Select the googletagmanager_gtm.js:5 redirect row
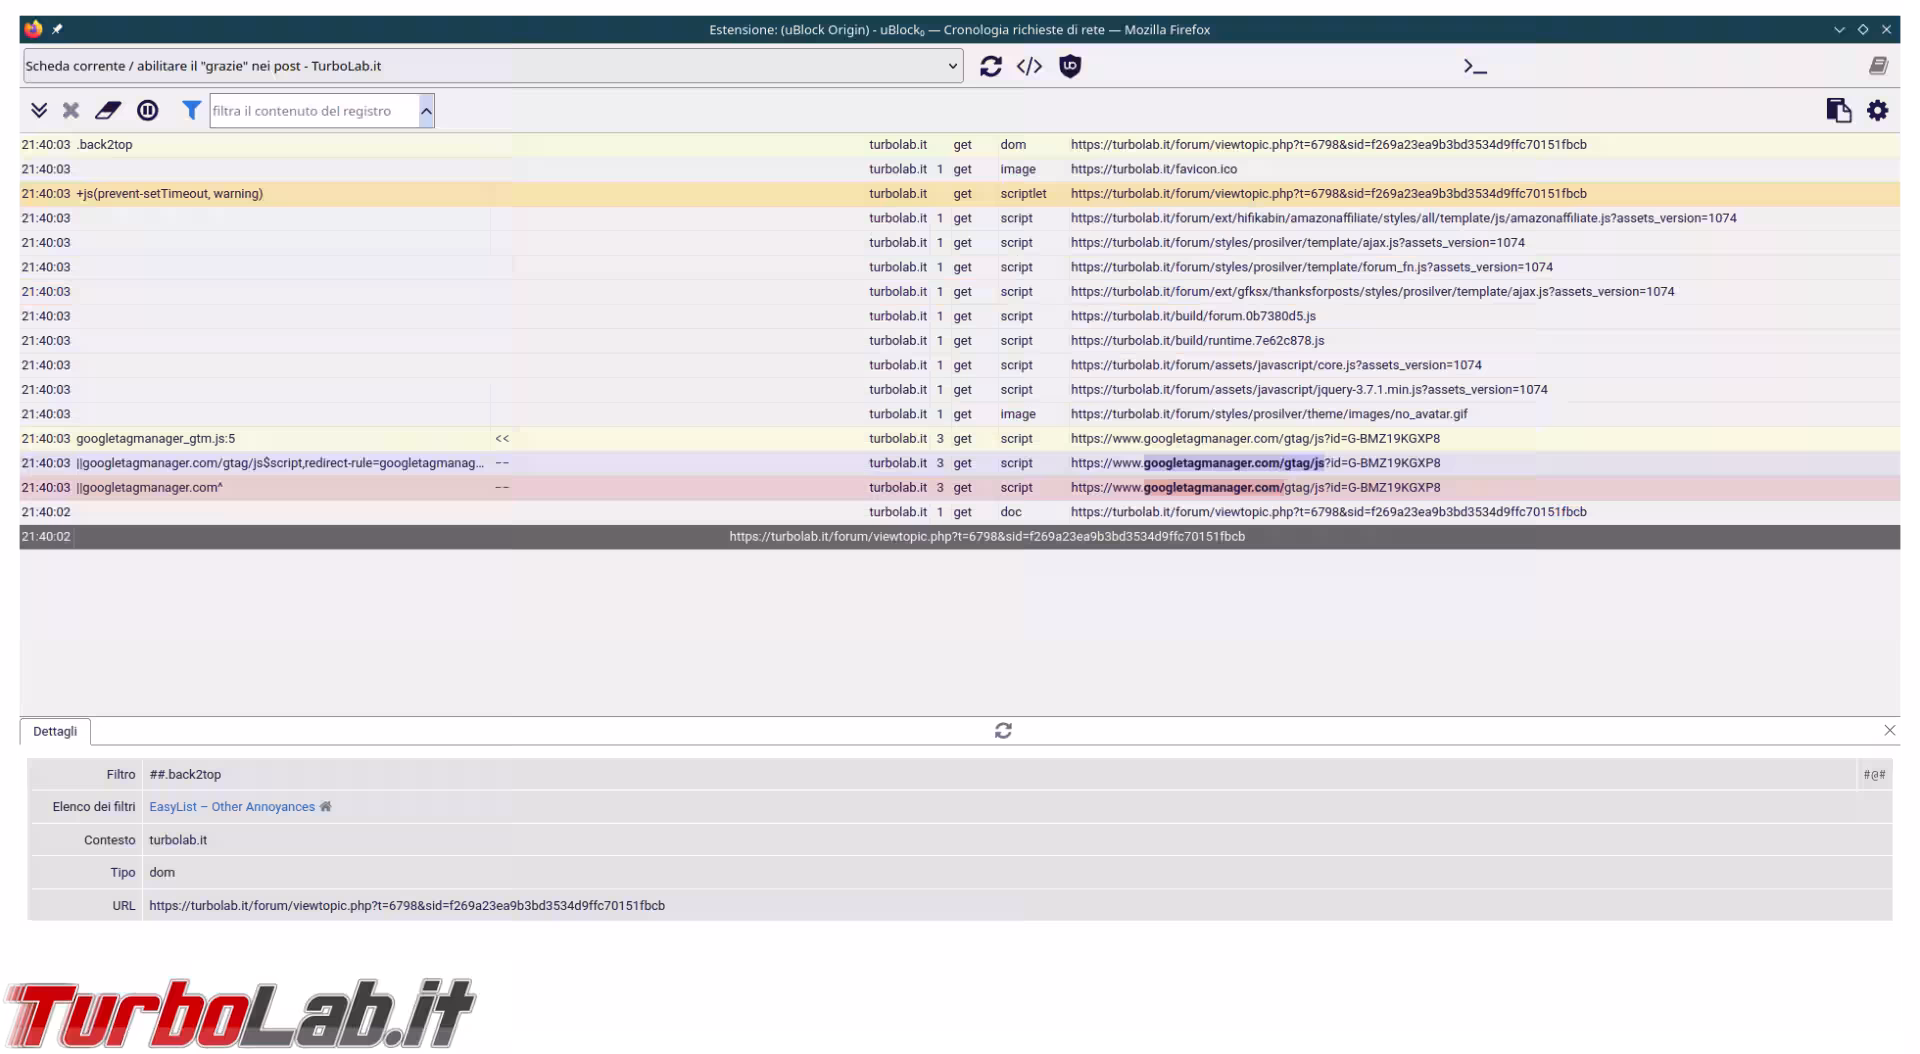1920x1054 pixels. point(960,439)
